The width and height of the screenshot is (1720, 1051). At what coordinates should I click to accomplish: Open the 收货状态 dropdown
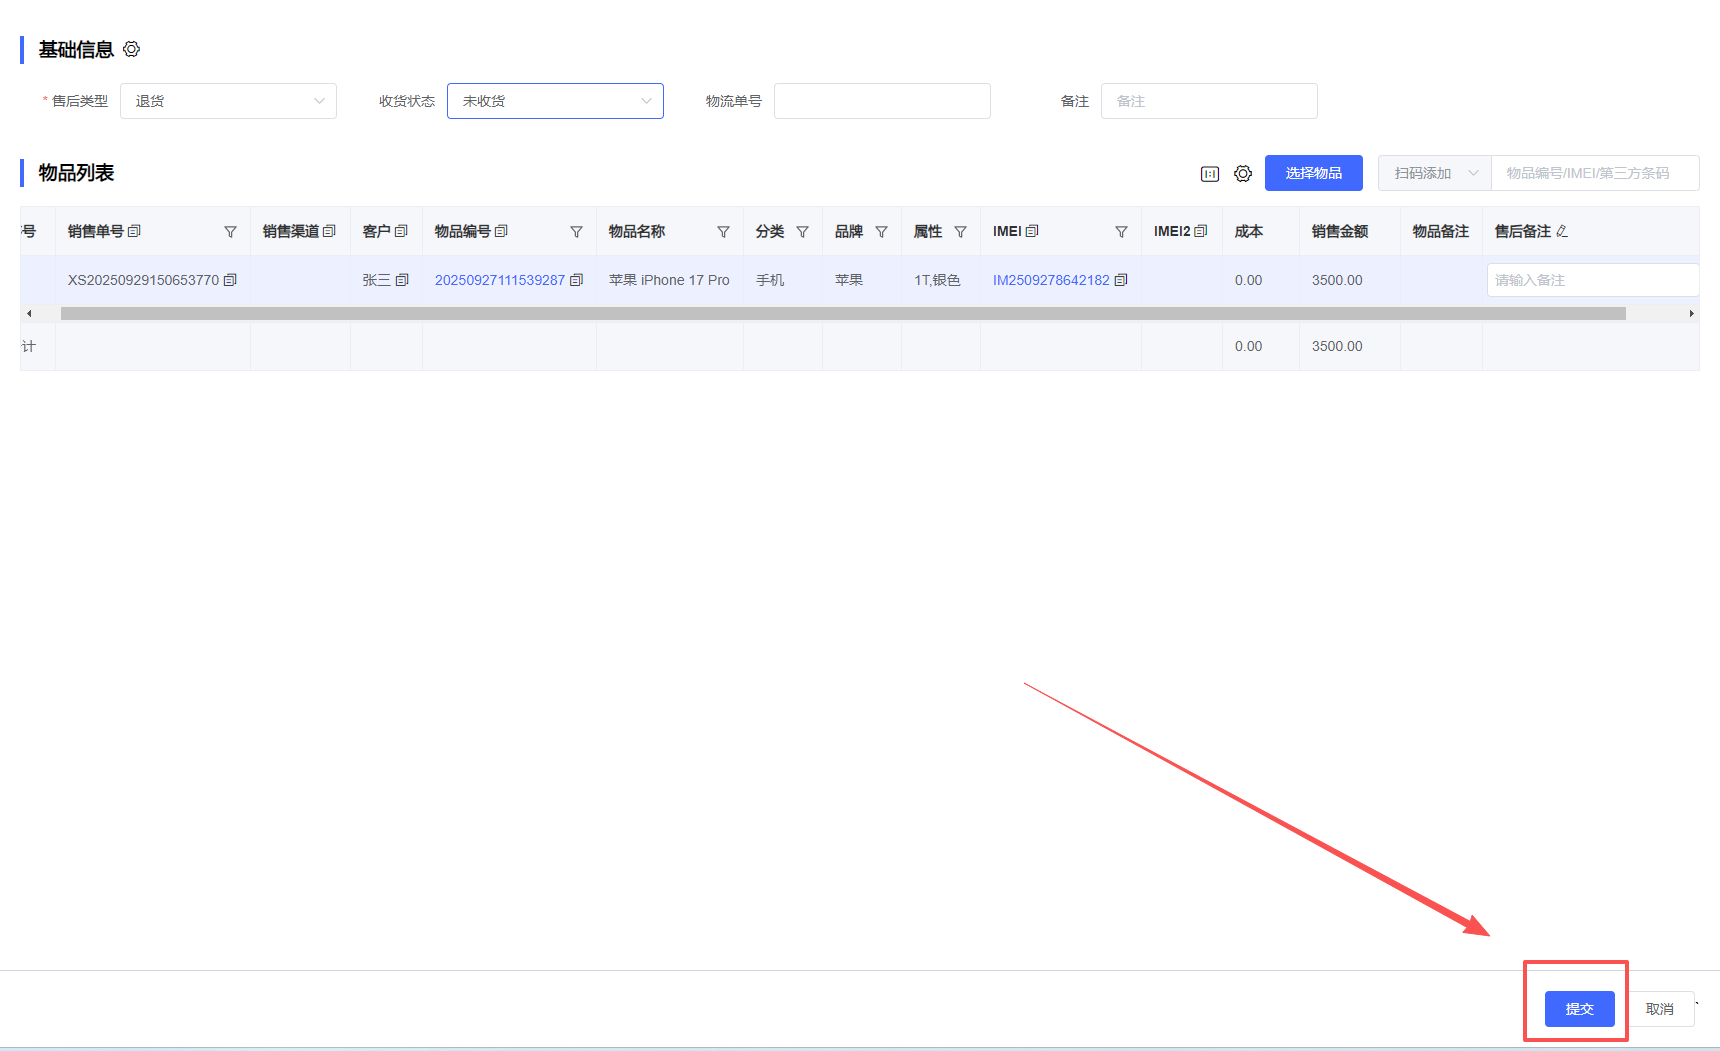point(555,101)
